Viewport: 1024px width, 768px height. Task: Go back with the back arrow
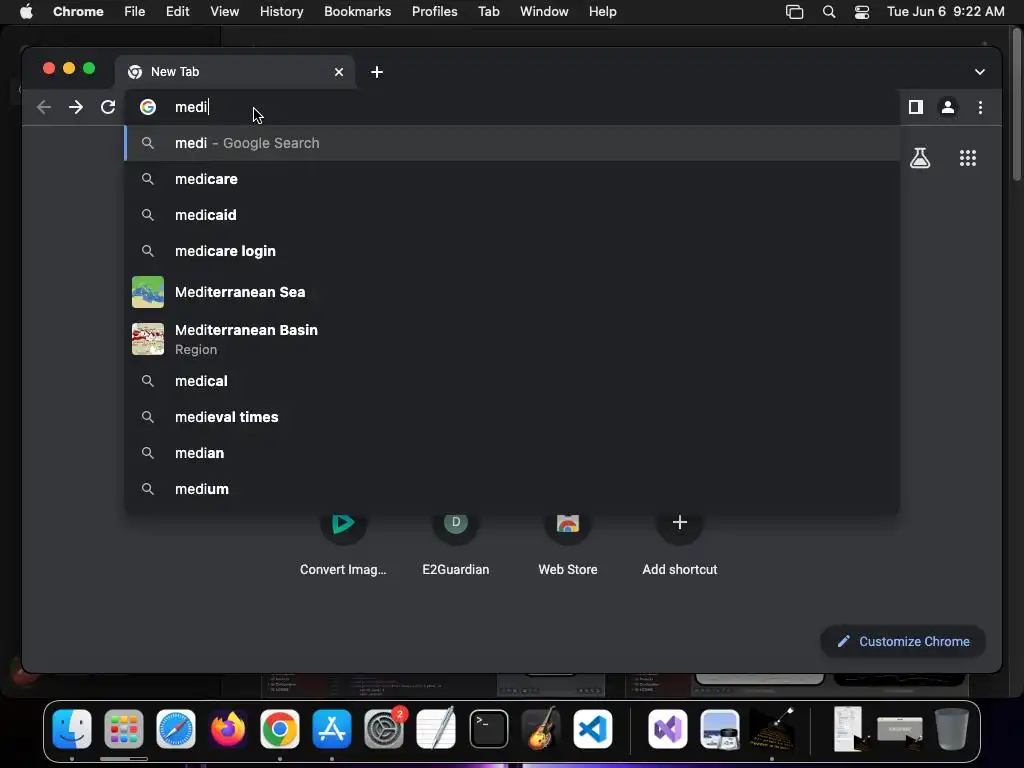click(44, 107)
